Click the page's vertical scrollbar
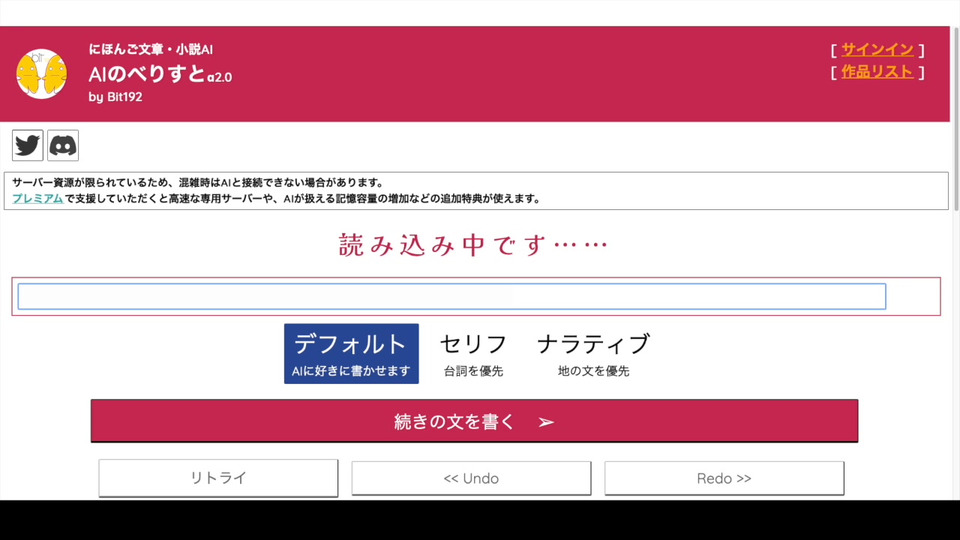 pyautogui.click(x=955, y=119)
